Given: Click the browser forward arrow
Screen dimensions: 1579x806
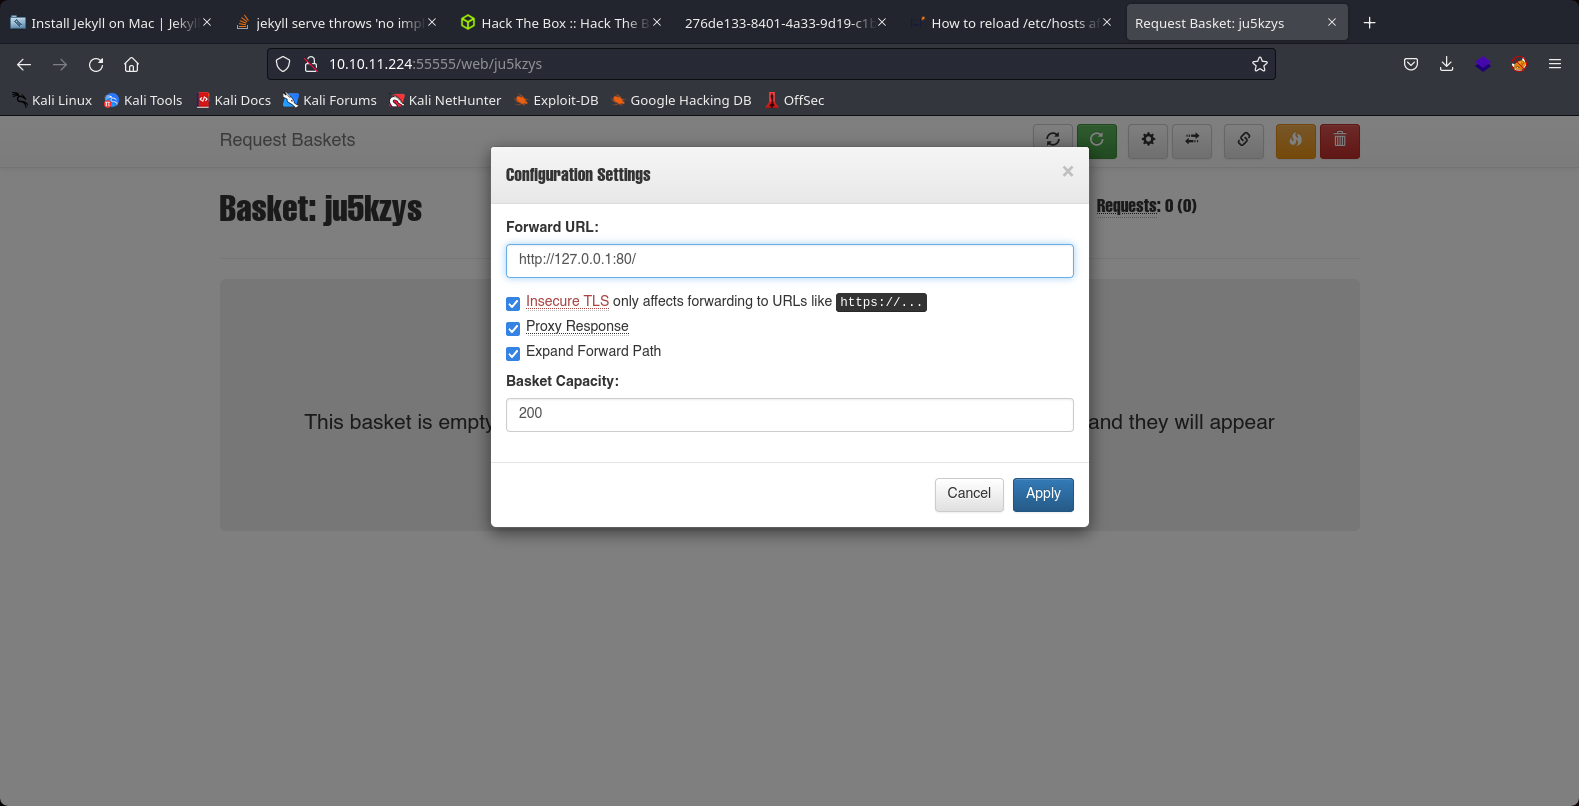Looking at the screenshot, I should [x=60, y=64].
